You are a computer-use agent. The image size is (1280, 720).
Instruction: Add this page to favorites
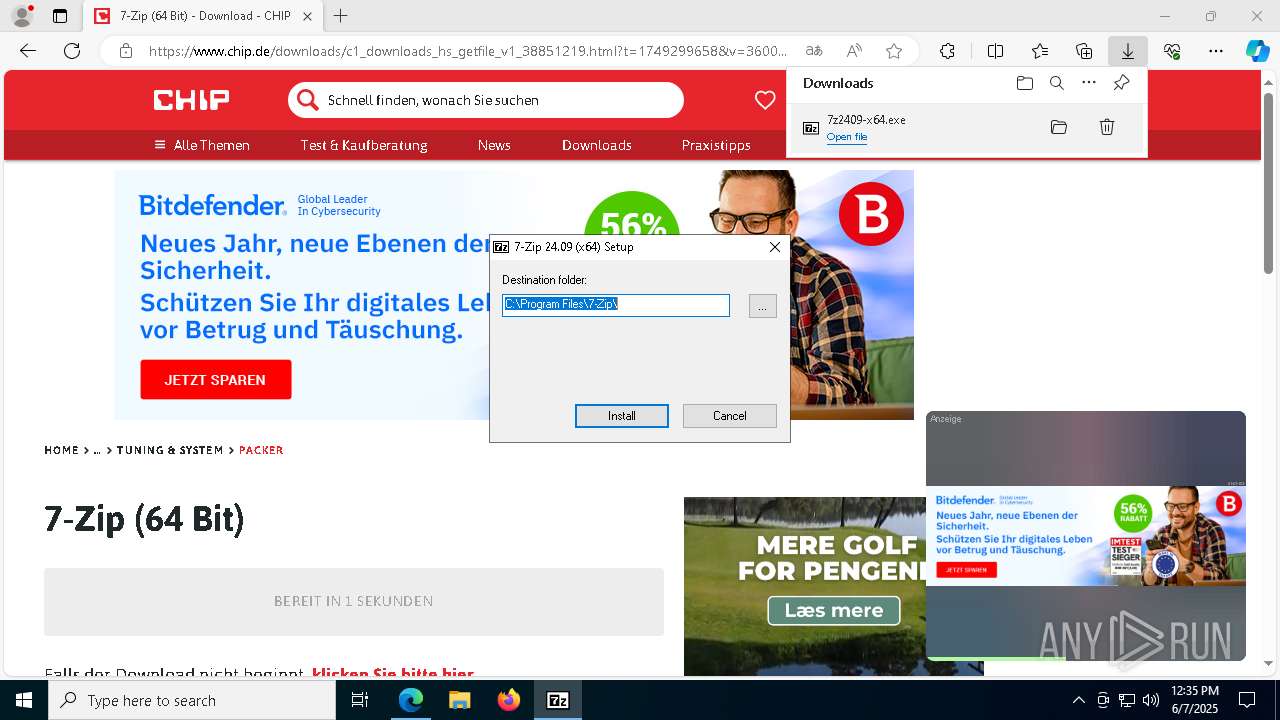coord(894,51)
